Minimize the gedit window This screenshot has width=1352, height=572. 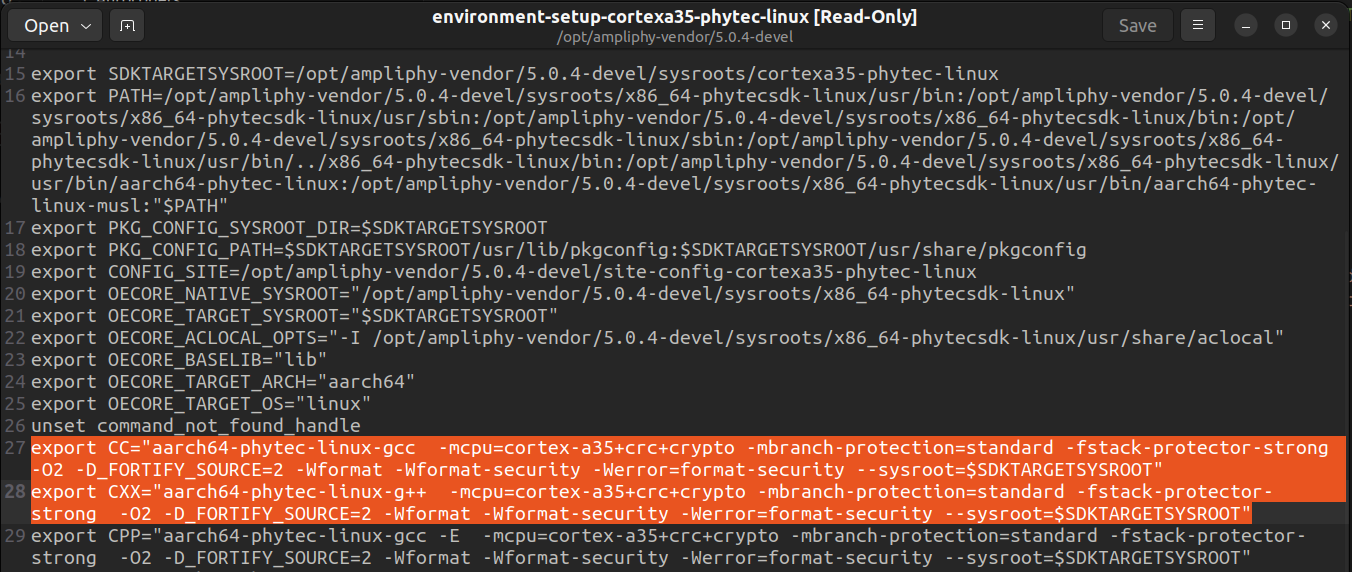tap(1248, 25)
